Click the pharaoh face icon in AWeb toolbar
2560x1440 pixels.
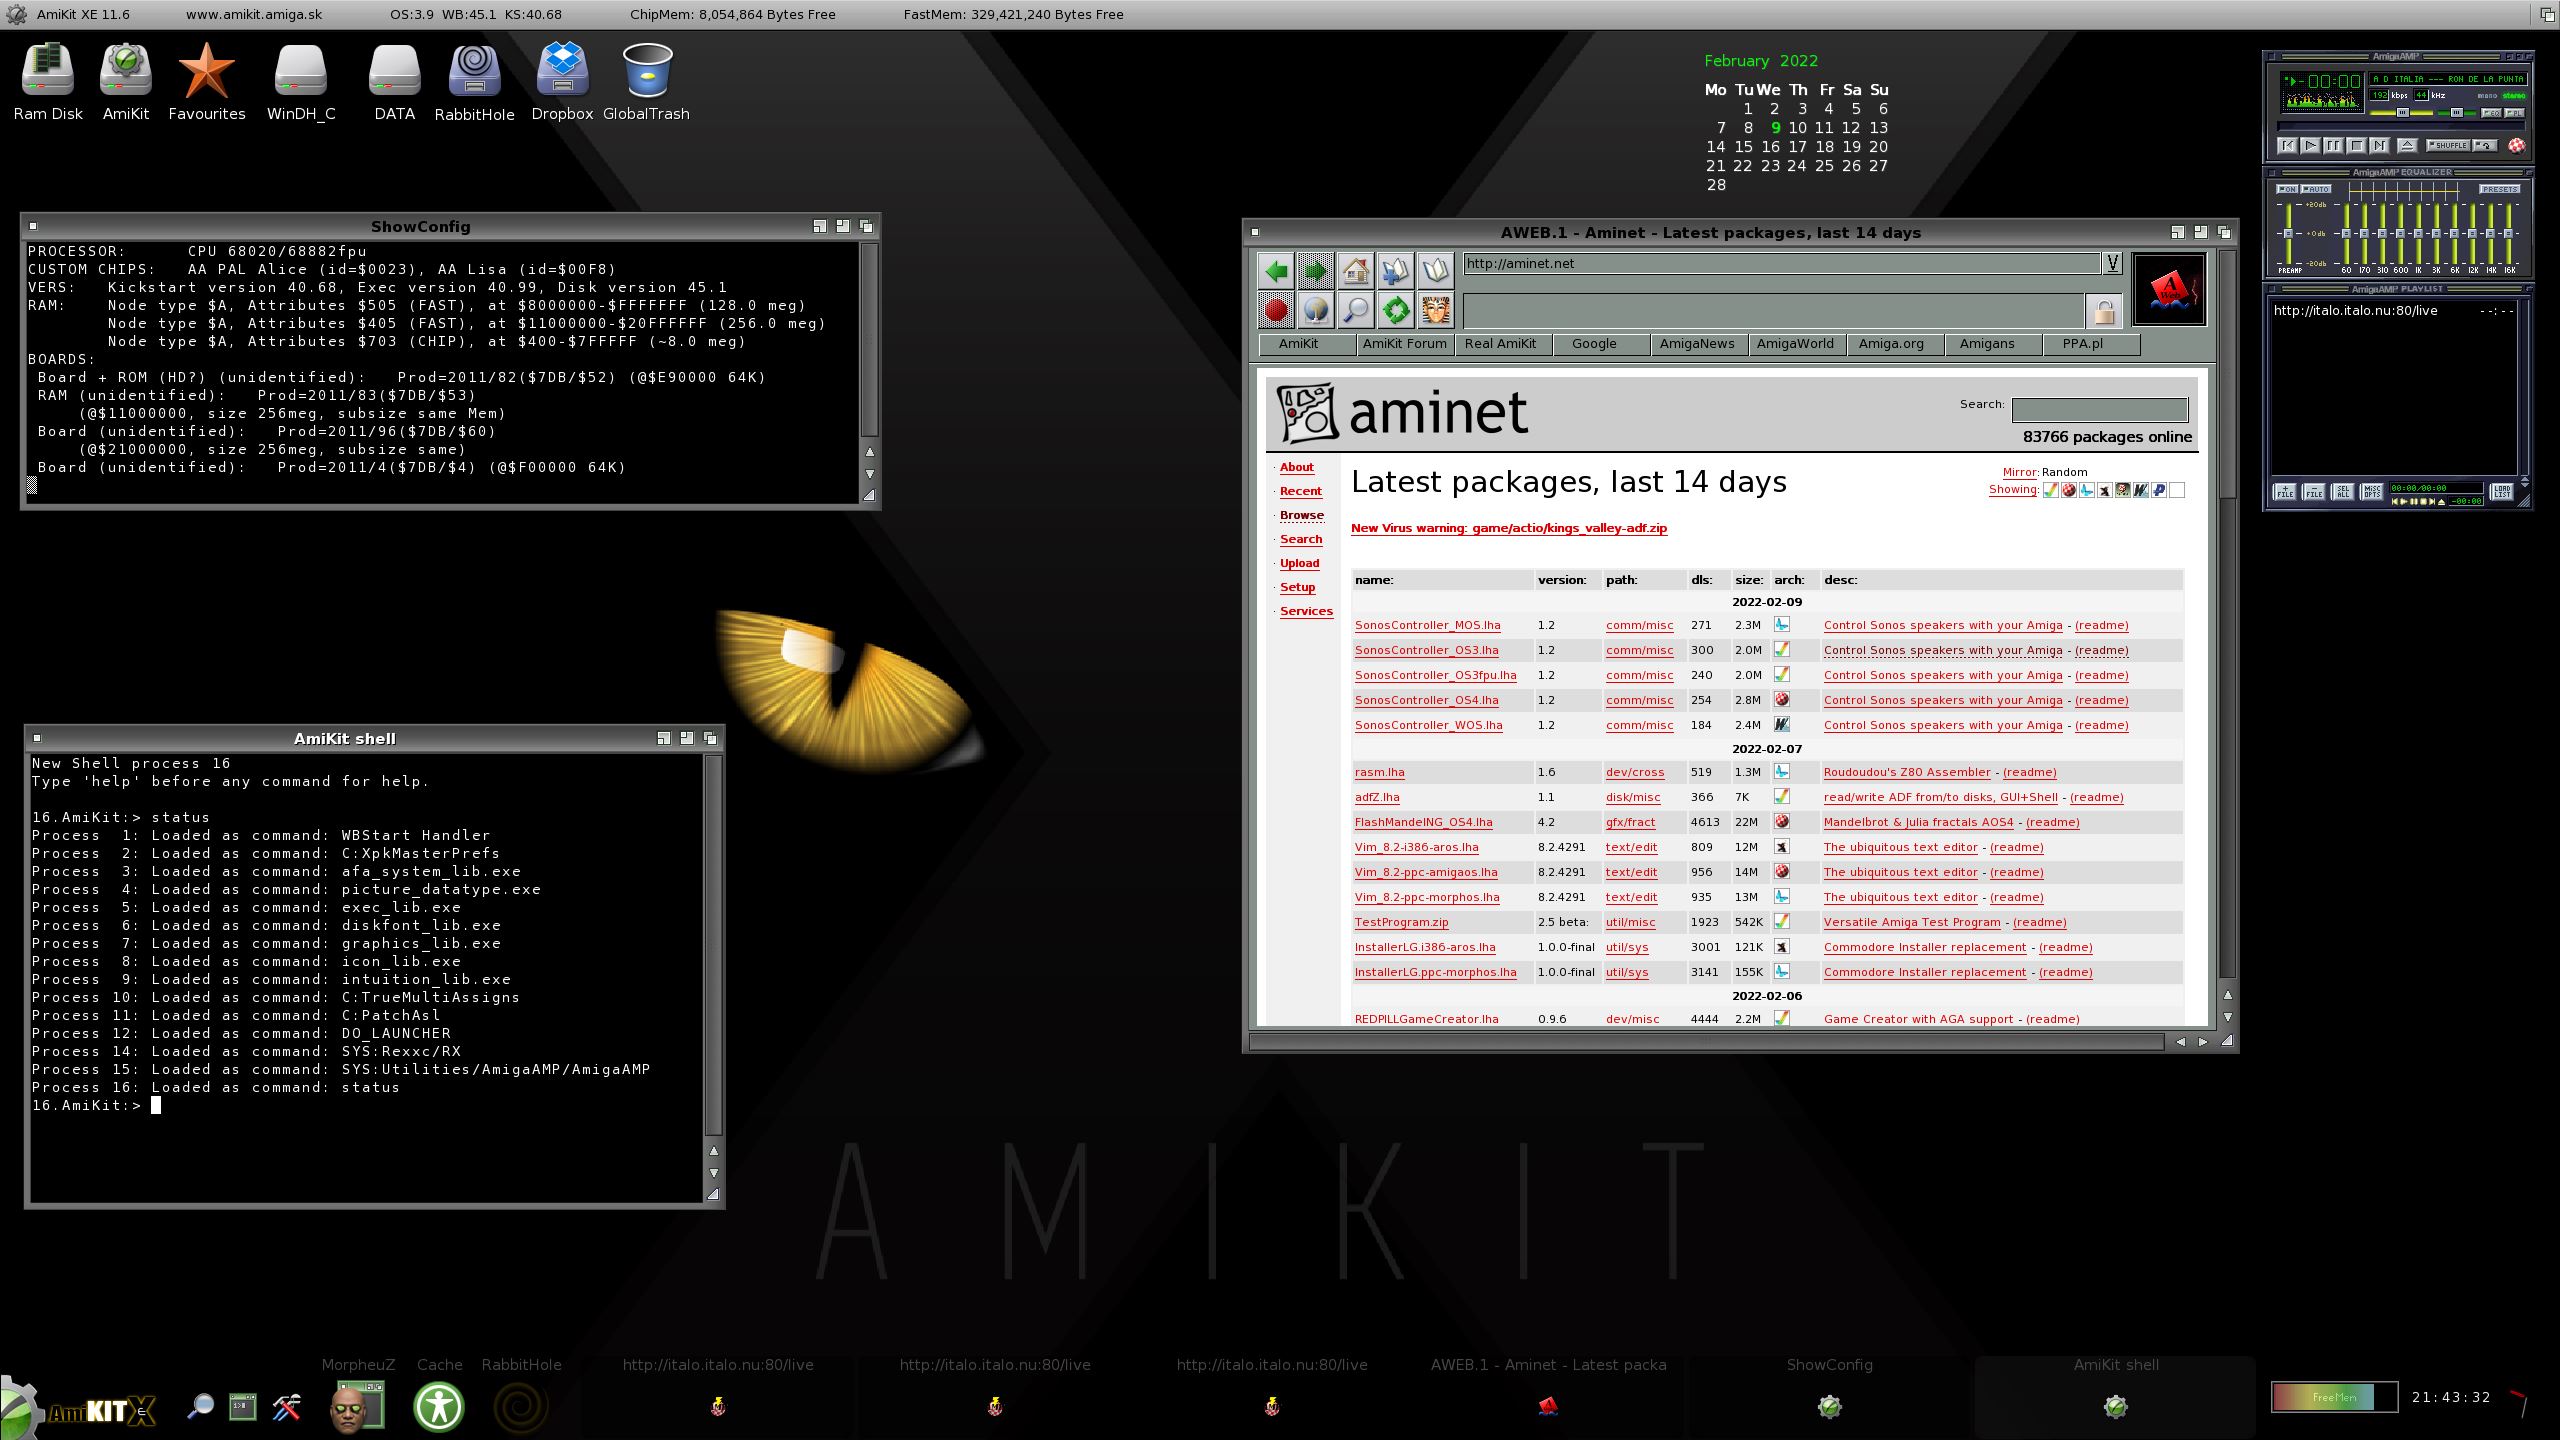click(x=1436, y=311)
